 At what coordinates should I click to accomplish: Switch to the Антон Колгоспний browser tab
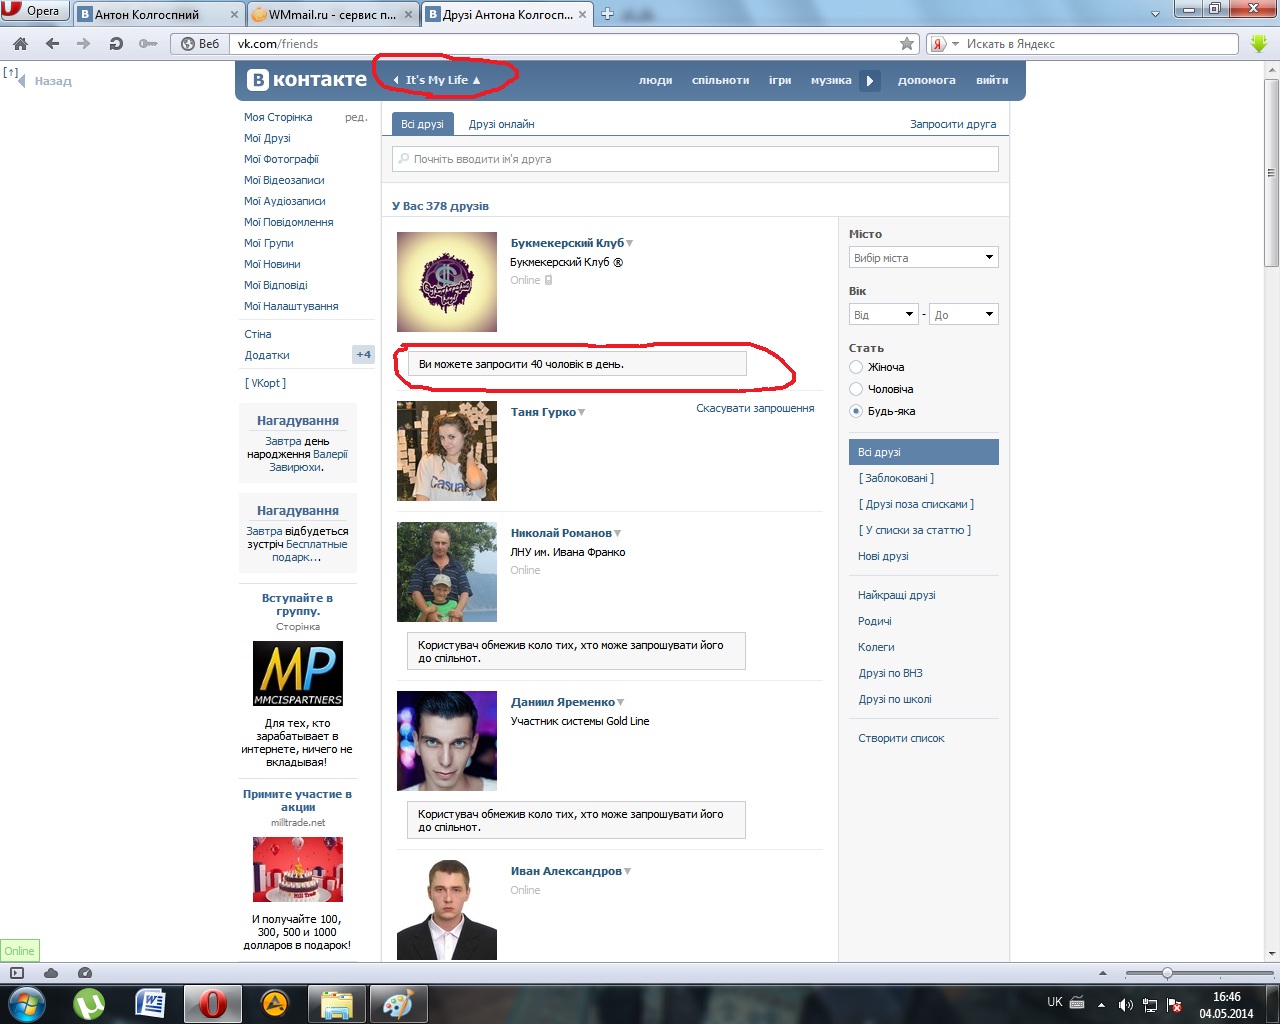[x=147, y=14]
